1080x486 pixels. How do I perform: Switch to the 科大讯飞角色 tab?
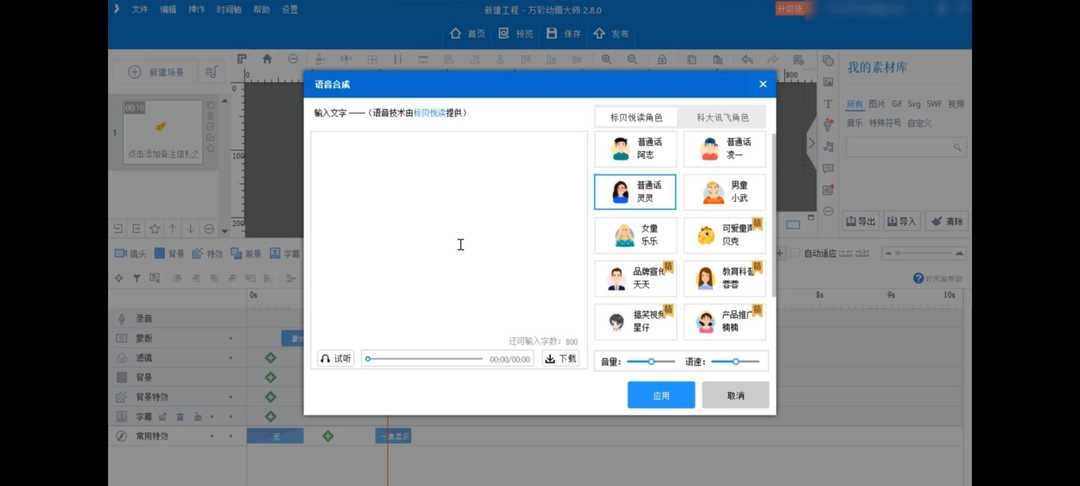click(x=723, y=117)
